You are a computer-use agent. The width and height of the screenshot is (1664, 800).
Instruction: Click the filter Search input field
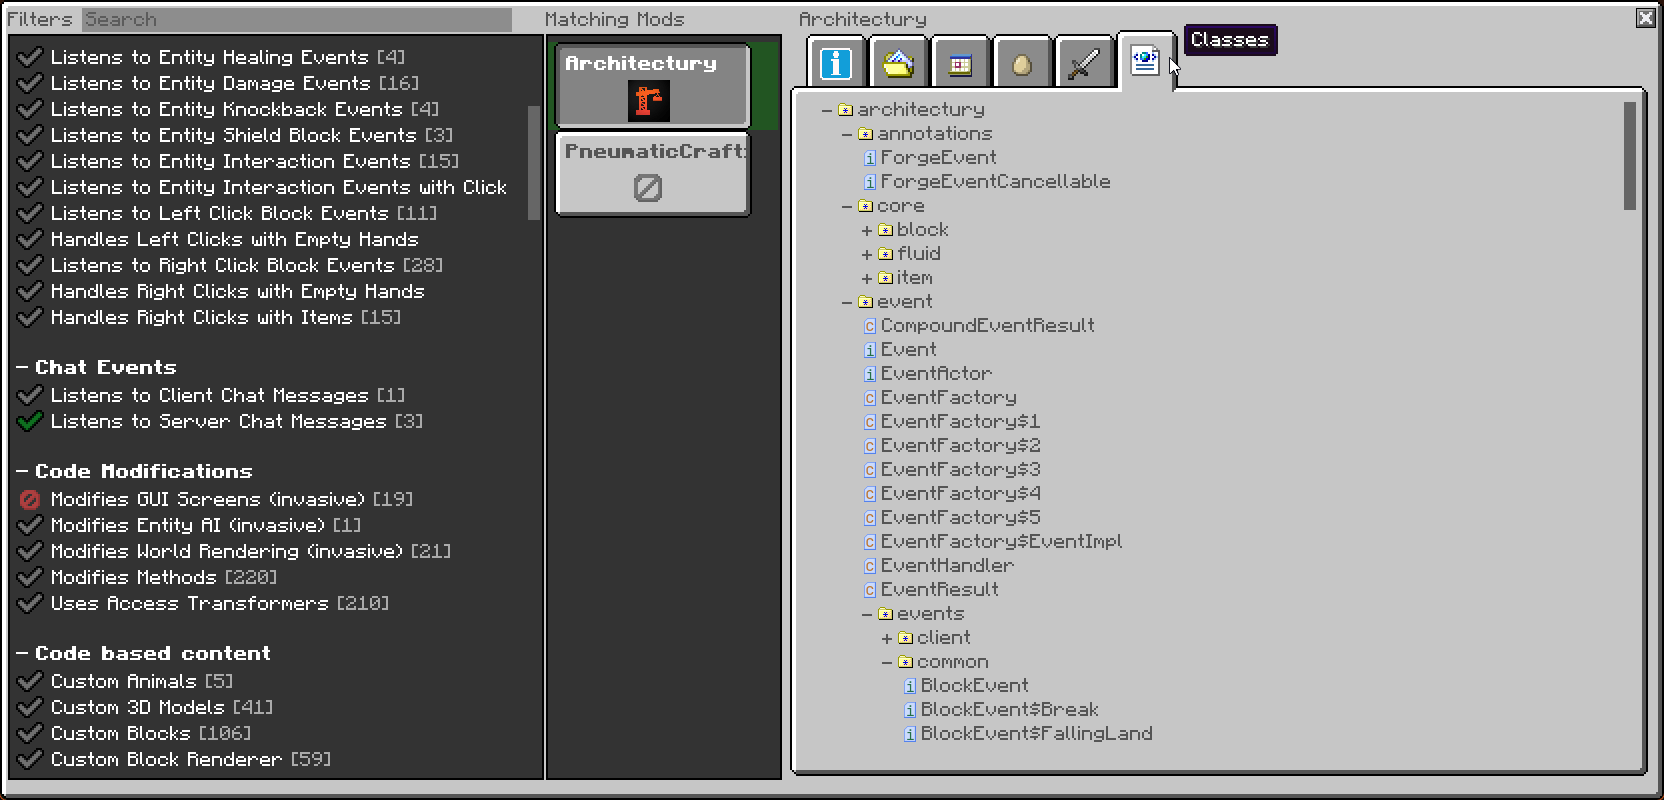pos(297,19)
